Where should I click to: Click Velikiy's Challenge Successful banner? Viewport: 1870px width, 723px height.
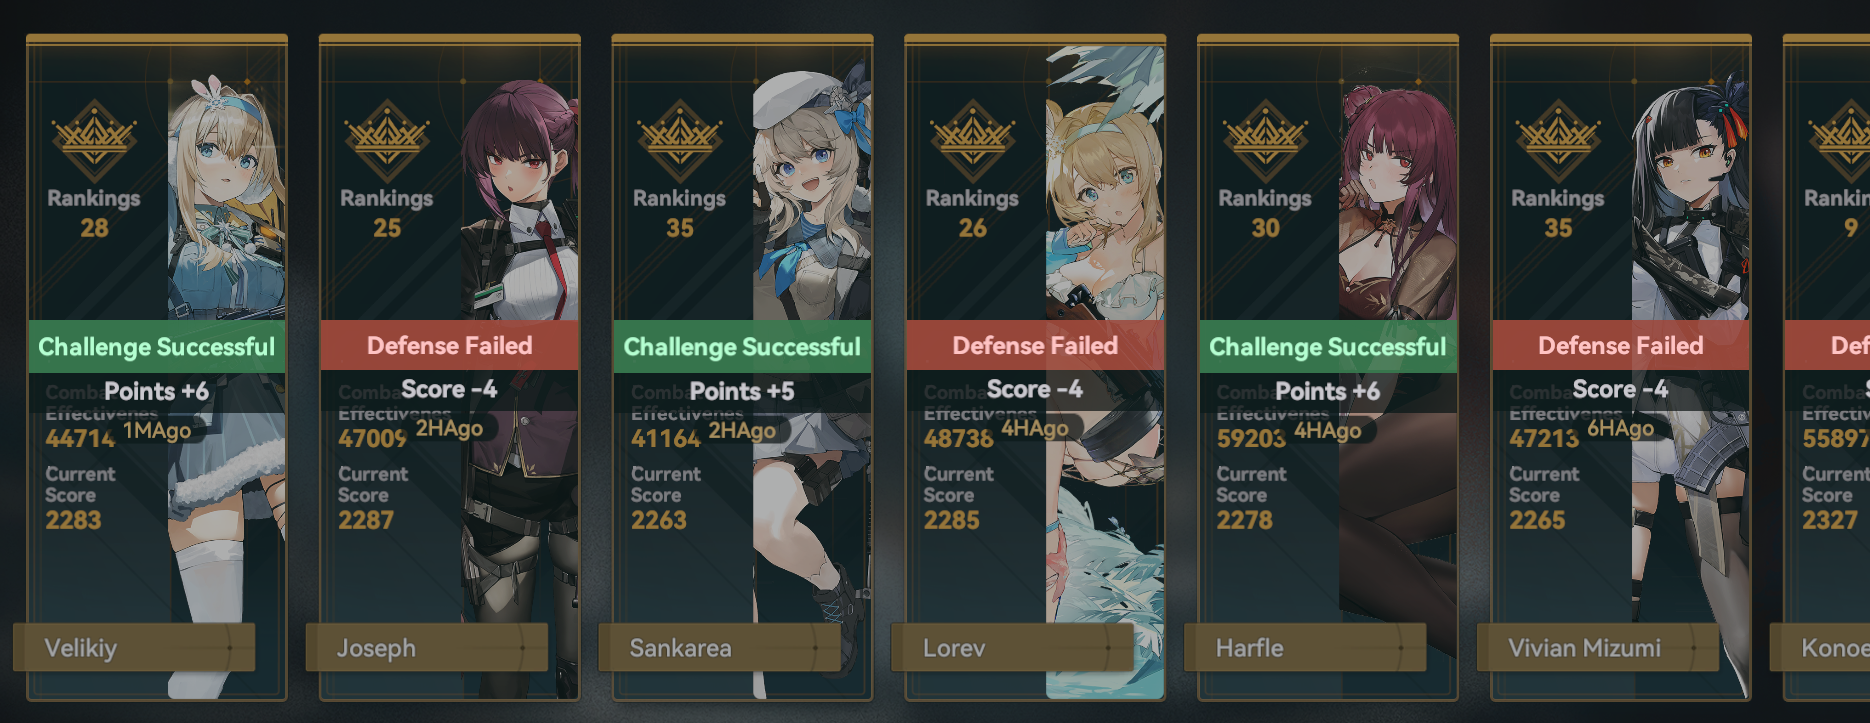coord(157,346)
